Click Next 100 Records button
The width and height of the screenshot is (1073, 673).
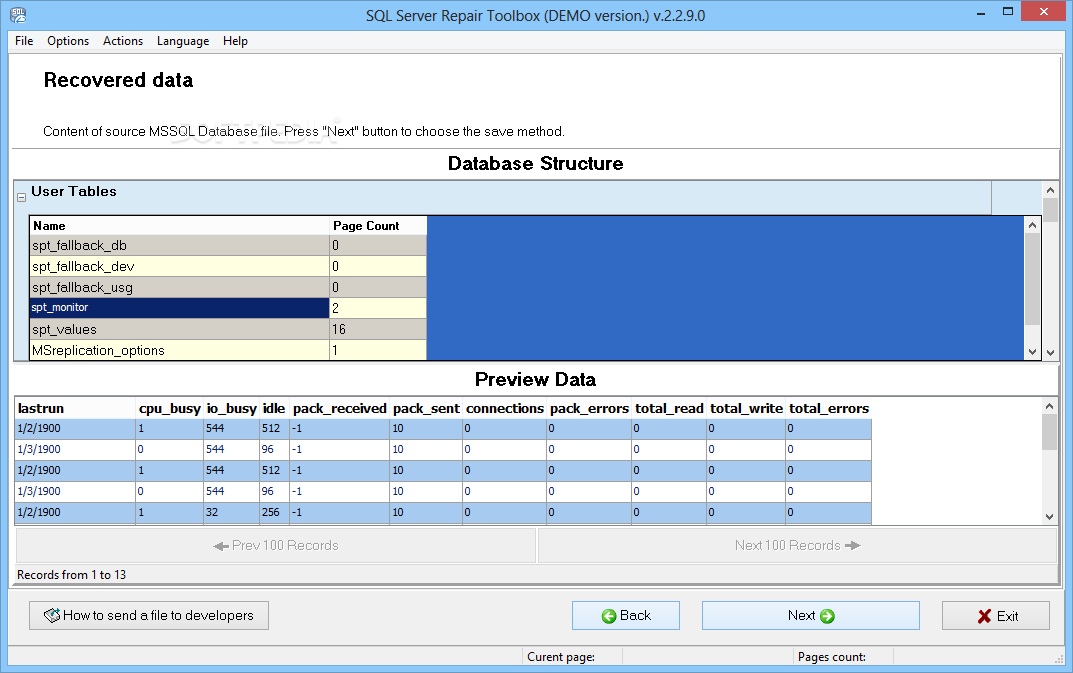coord(797,546)
